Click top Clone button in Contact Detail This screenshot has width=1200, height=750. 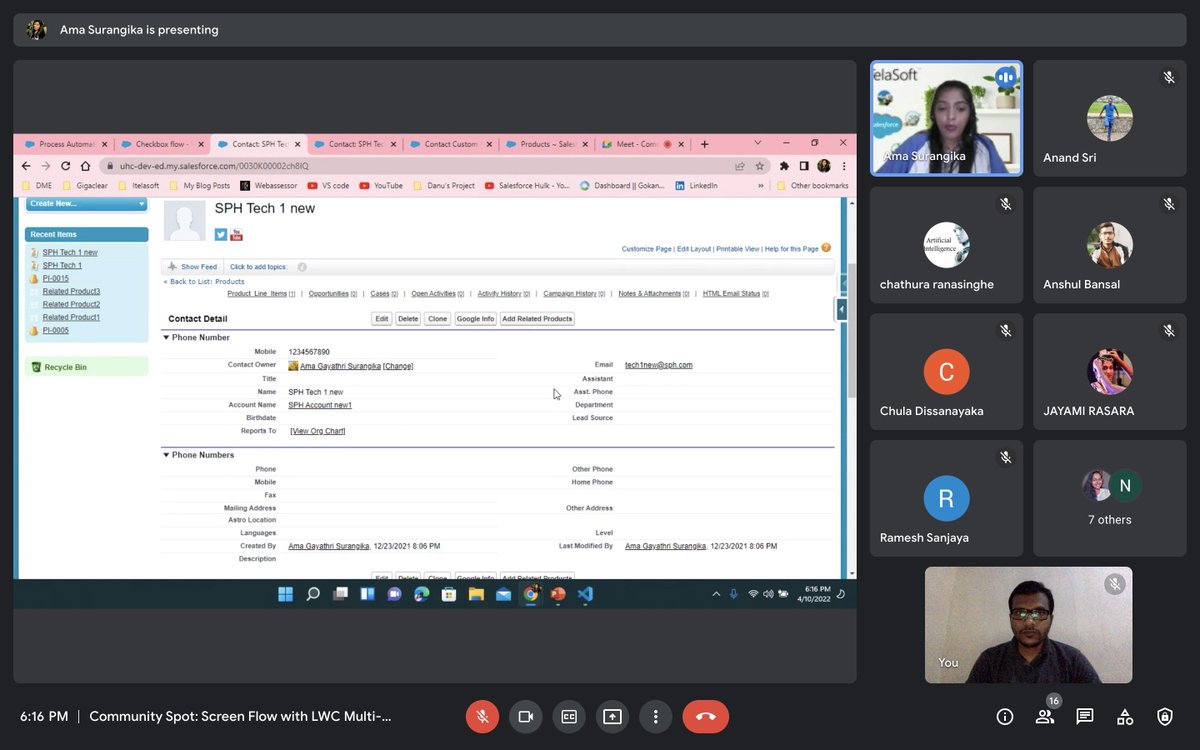click(437, 319)
